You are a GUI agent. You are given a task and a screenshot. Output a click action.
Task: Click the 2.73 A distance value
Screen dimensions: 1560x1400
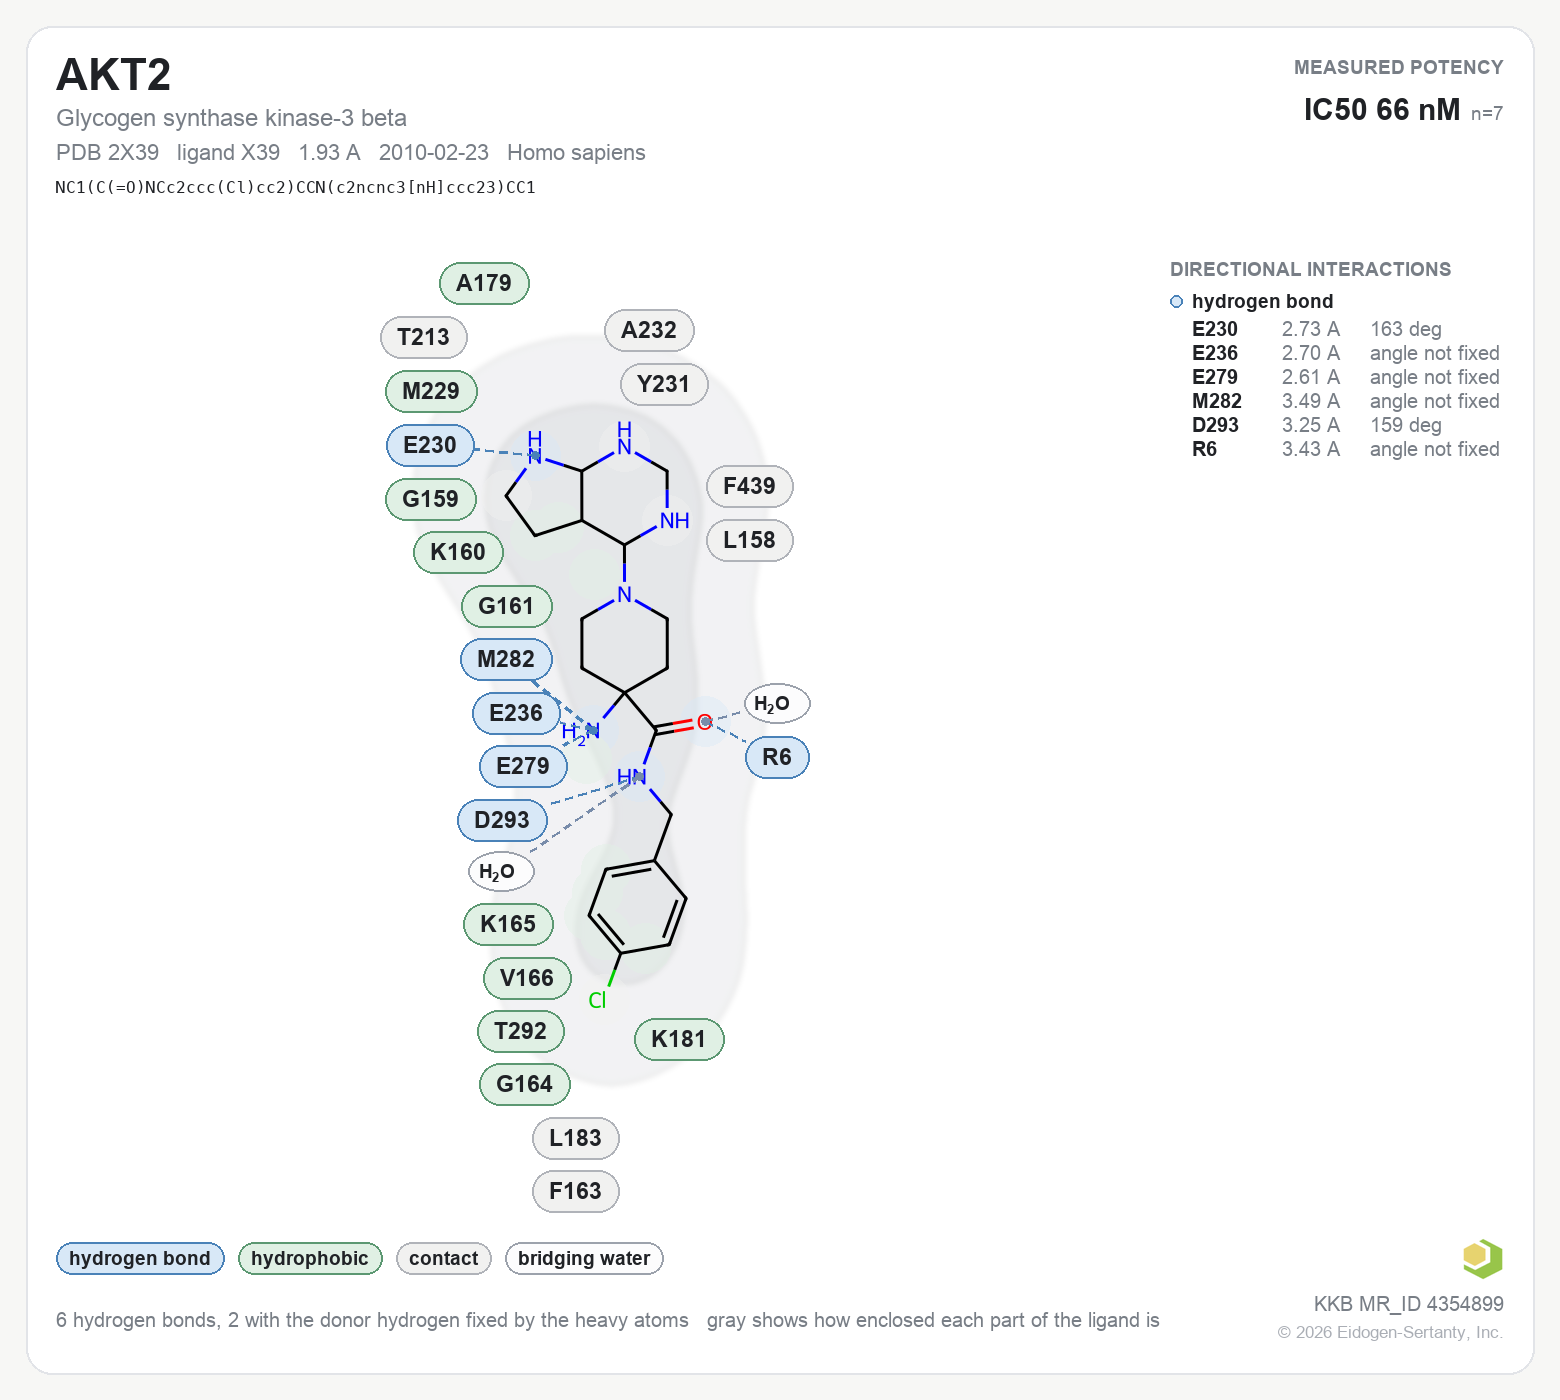pos(1311,329)
